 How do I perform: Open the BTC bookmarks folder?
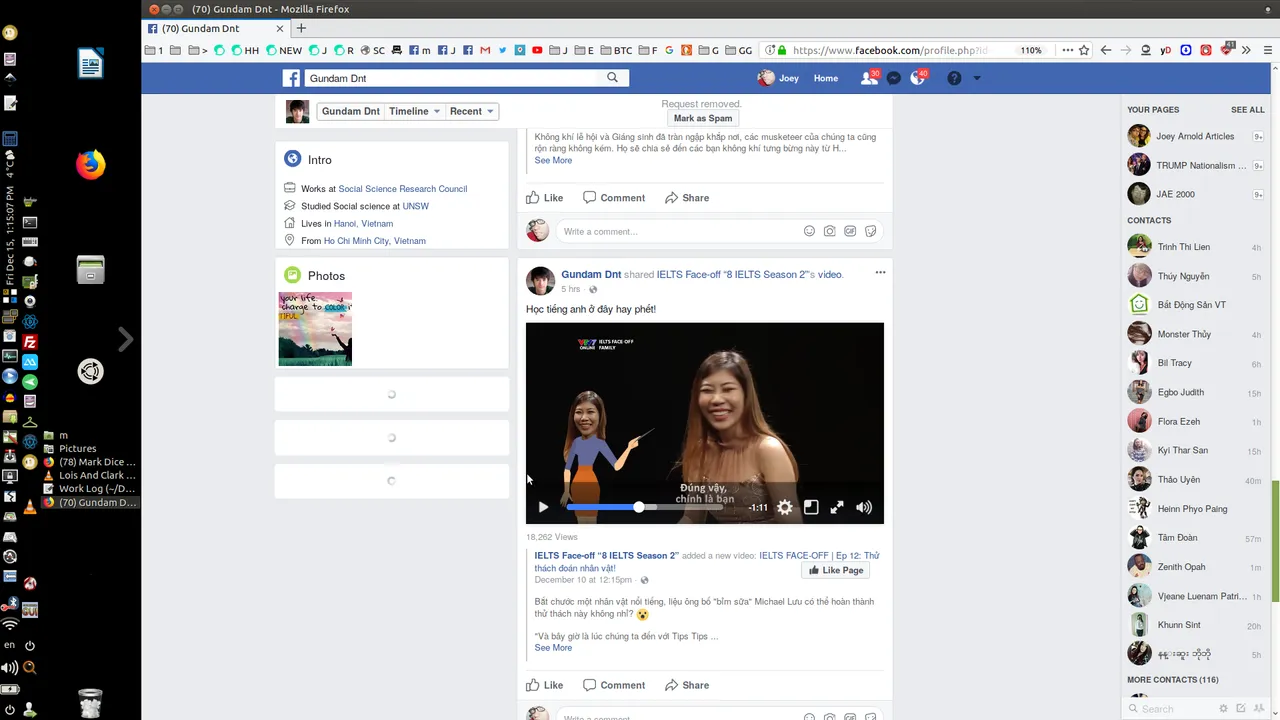[x=616, y=50]
